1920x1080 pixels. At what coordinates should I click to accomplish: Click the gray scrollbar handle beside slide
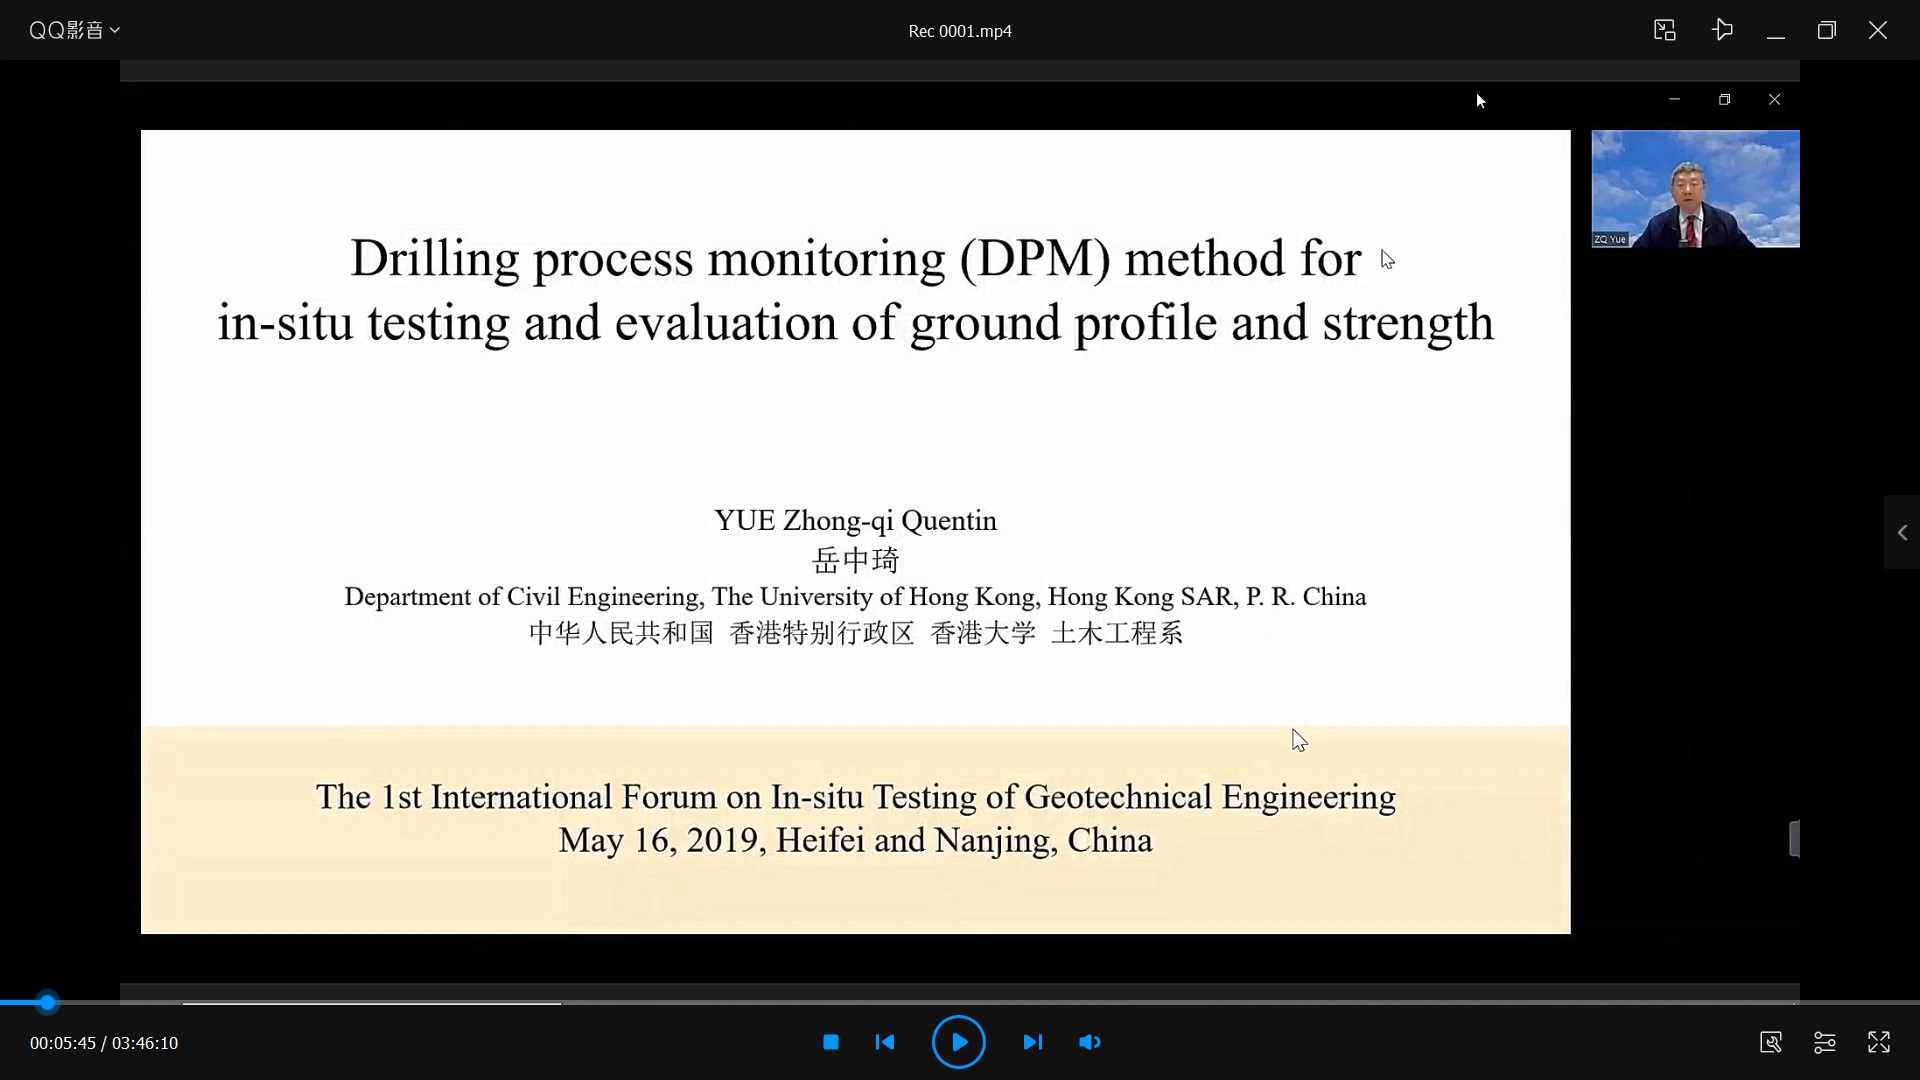(1794, 838)
